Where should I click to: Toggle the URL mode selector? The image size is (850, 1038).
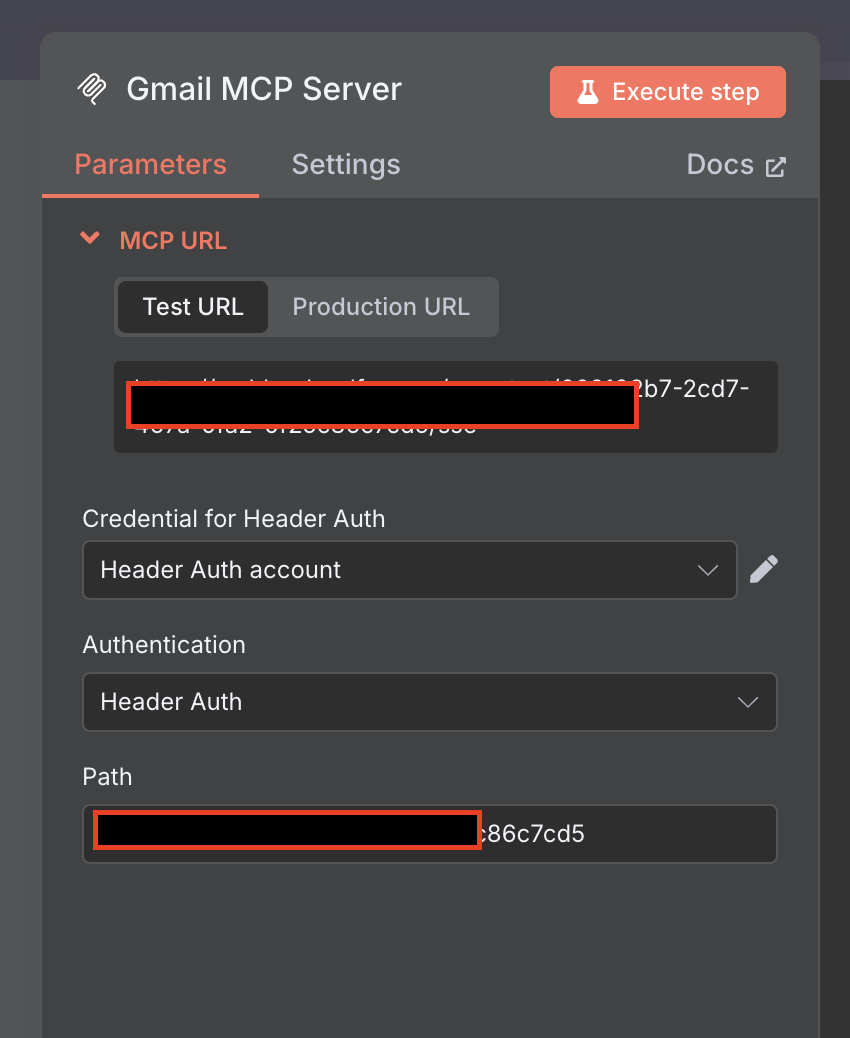[307, 307]
